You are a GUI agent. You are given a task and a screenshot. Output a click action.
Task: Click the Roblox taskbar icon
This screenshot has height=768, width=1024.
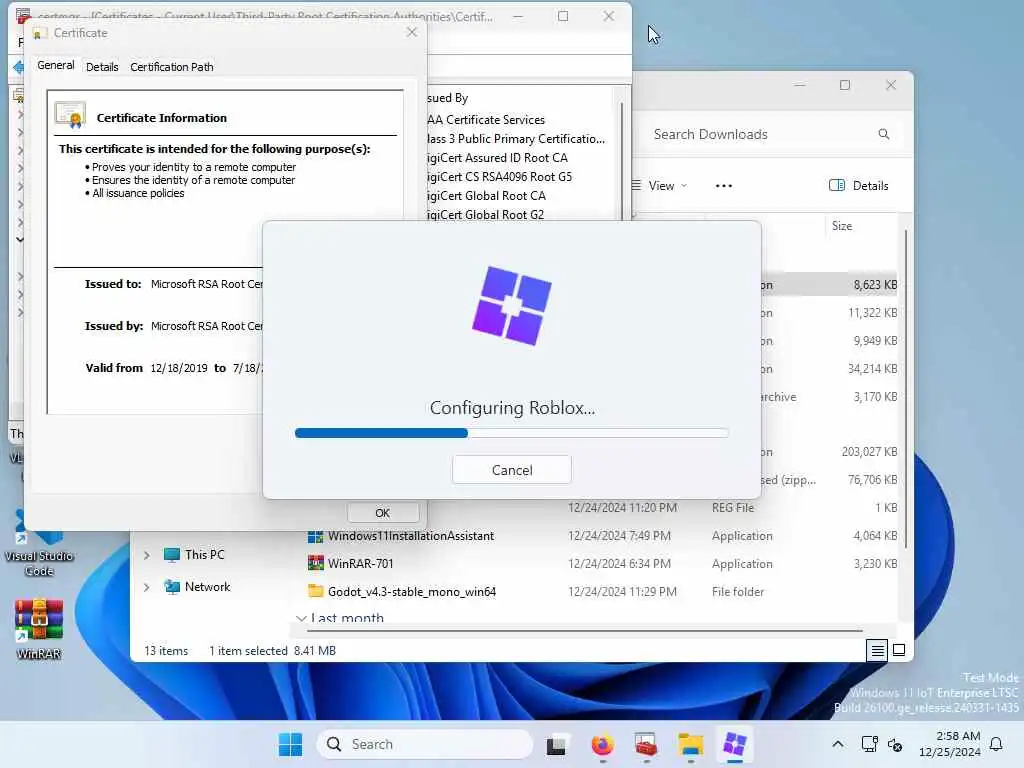(x=735, y=744)
